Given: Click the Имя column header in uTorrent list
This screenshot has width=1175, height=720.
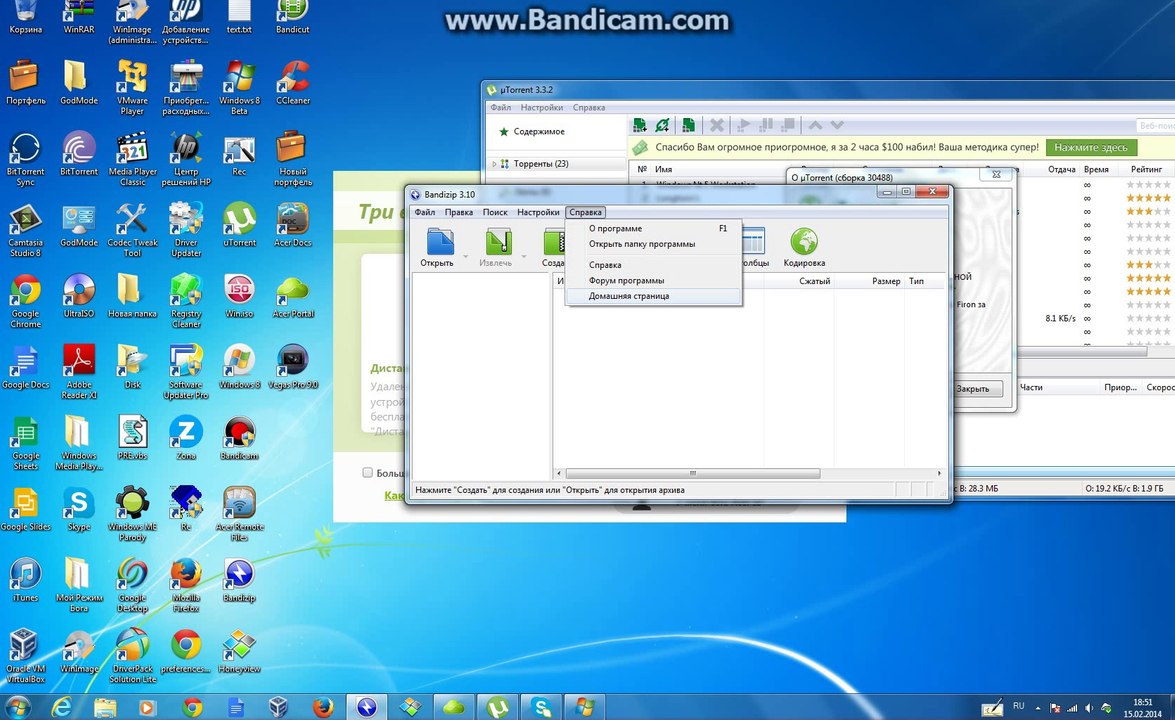Looking at the screenshot, I should [x=664, y=169].
